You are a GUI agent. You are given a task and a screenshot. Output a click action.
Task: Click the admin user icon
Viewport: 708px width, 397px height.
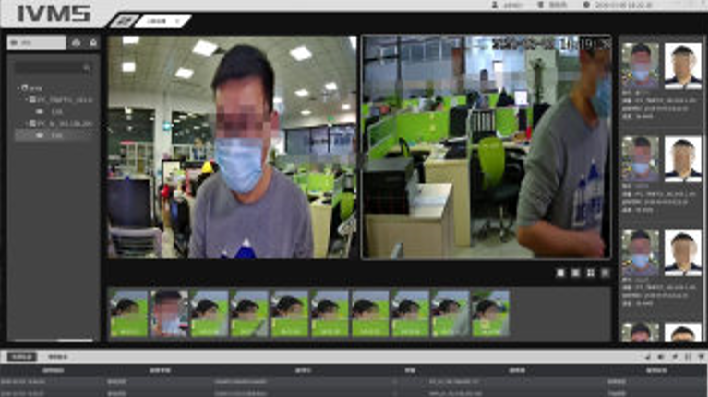495,5
